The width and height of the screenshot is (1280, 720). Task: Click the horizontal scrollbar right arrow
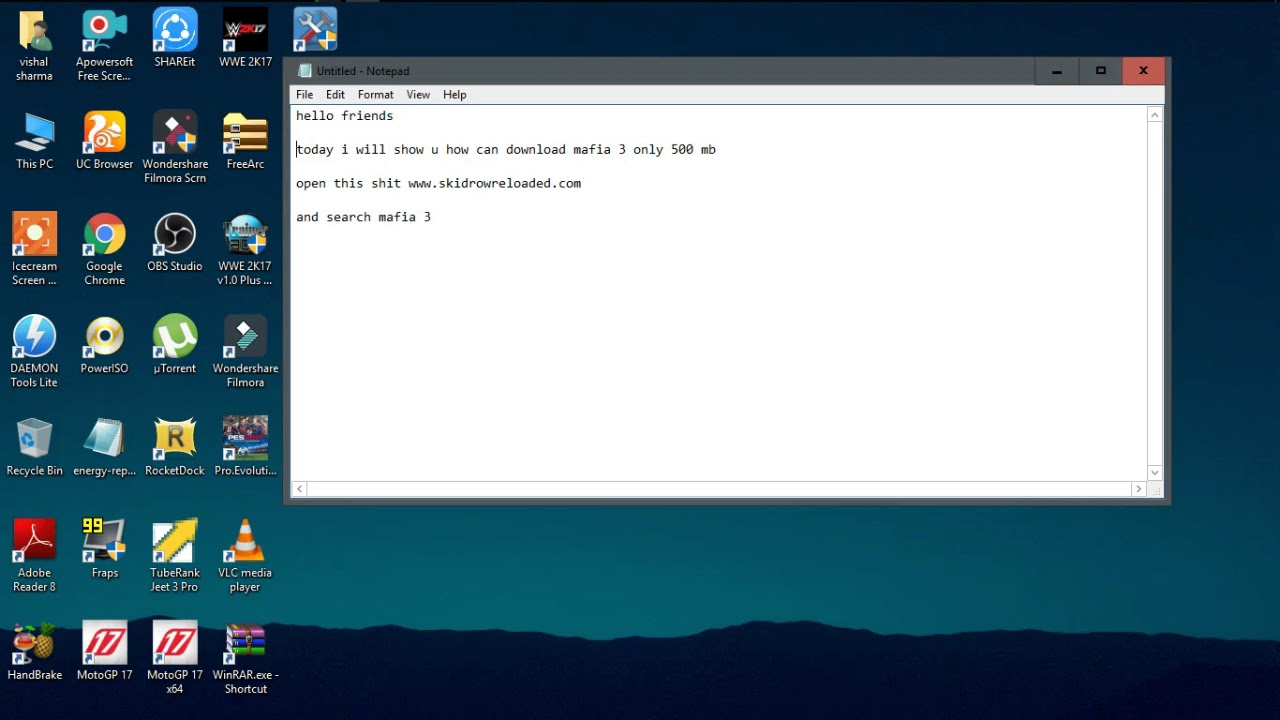(x=1138, y=489)
